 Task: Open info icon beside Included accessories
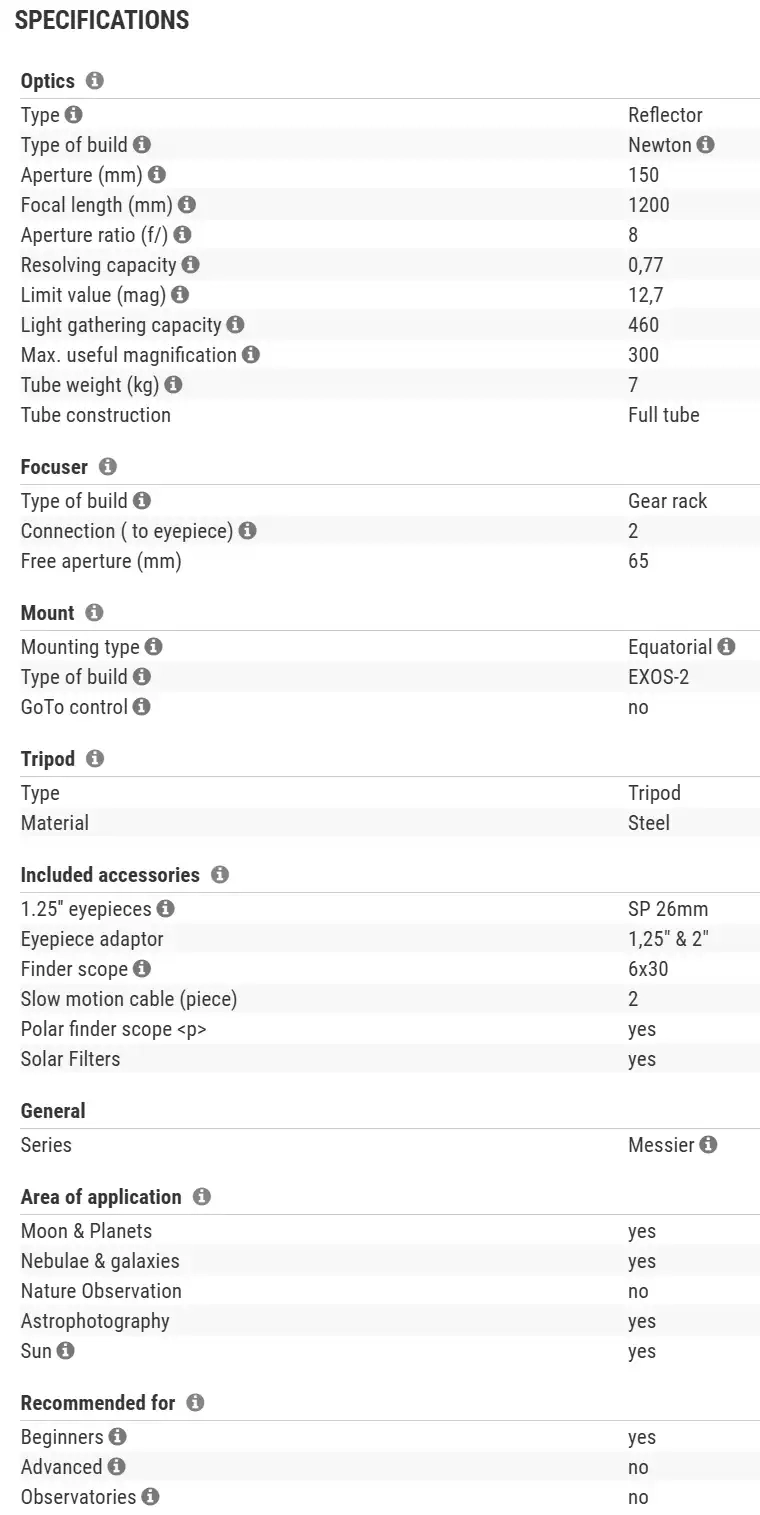click(x=220, y=875)
